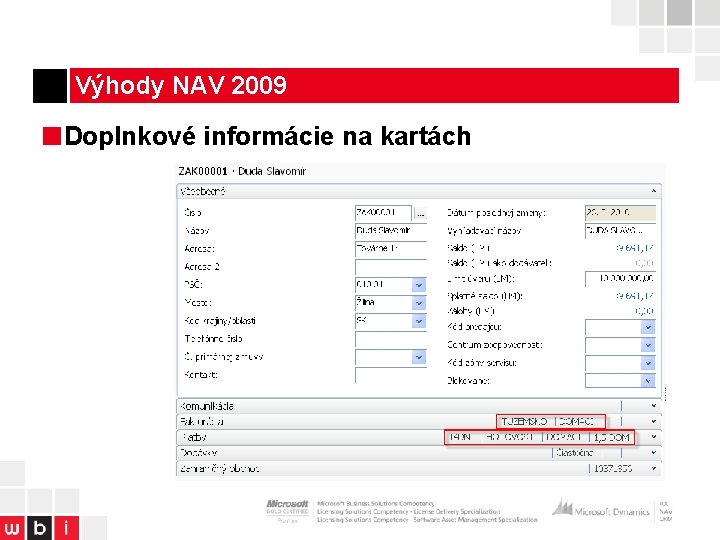Open the Zálohy (LM) value 0,00
720x540 pixels.
[x=644, y=311]
